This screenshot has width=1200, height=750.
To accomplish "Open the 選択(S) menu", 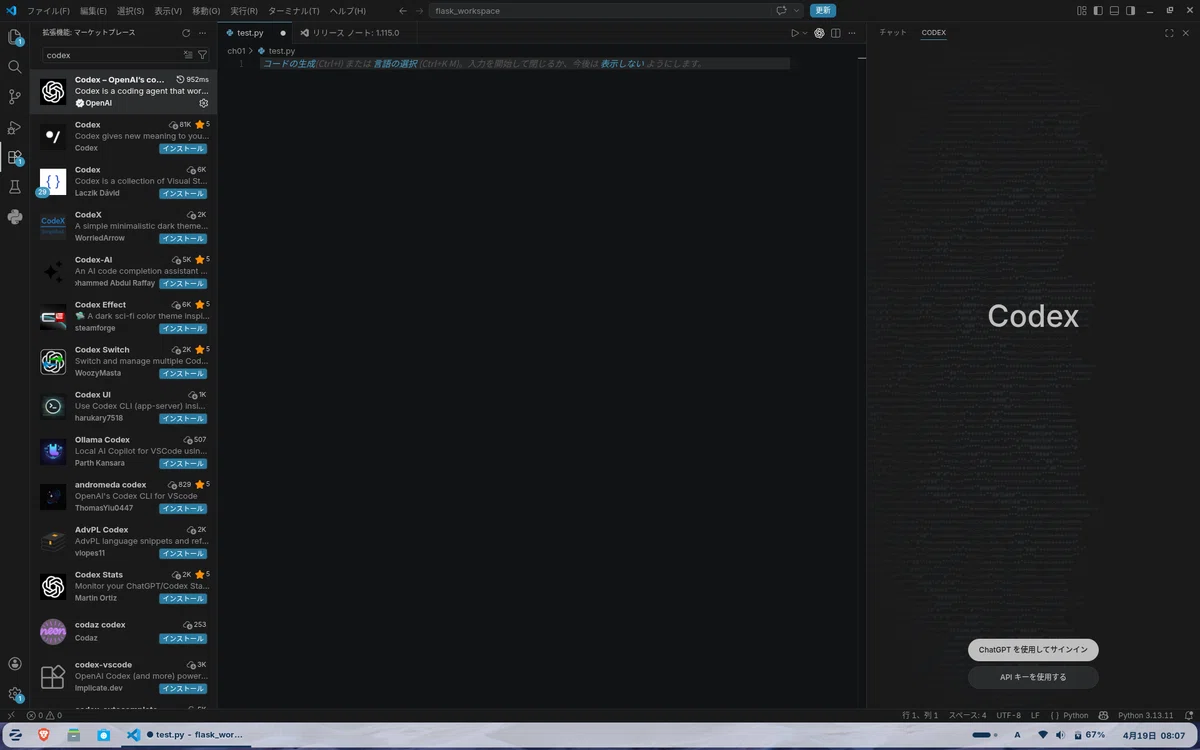I will (130, 10).
